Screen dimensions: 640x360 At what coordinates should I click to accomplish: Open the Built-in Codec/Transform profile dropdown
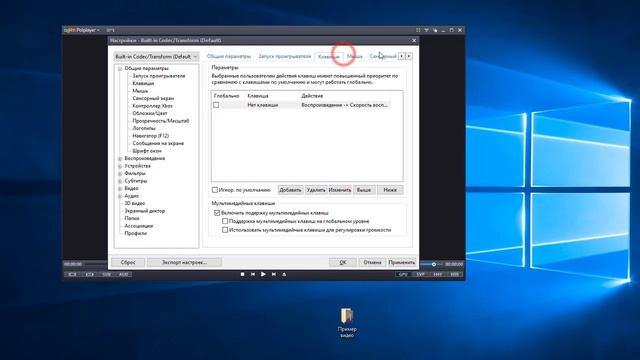[156, 56]
